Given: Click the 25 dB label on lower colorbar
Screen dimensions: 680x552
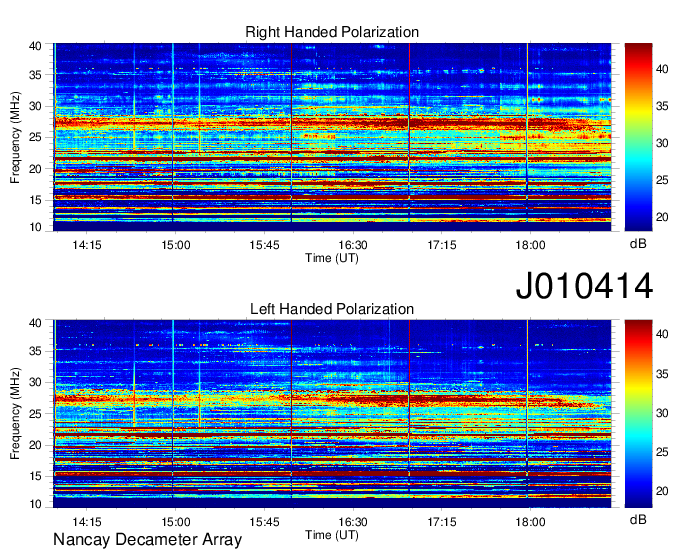Looking at the screenshot, I should pos(662,452).
